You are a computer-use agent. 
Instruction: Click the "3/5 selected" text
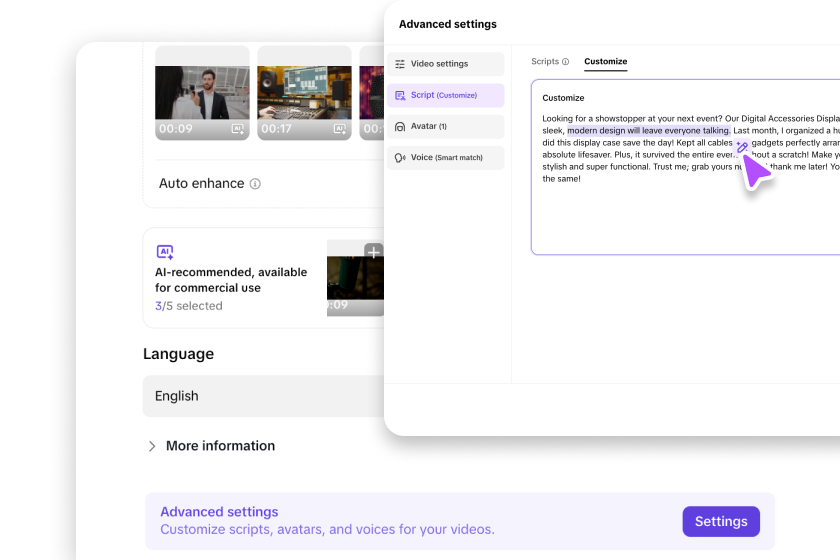[189, 306]
